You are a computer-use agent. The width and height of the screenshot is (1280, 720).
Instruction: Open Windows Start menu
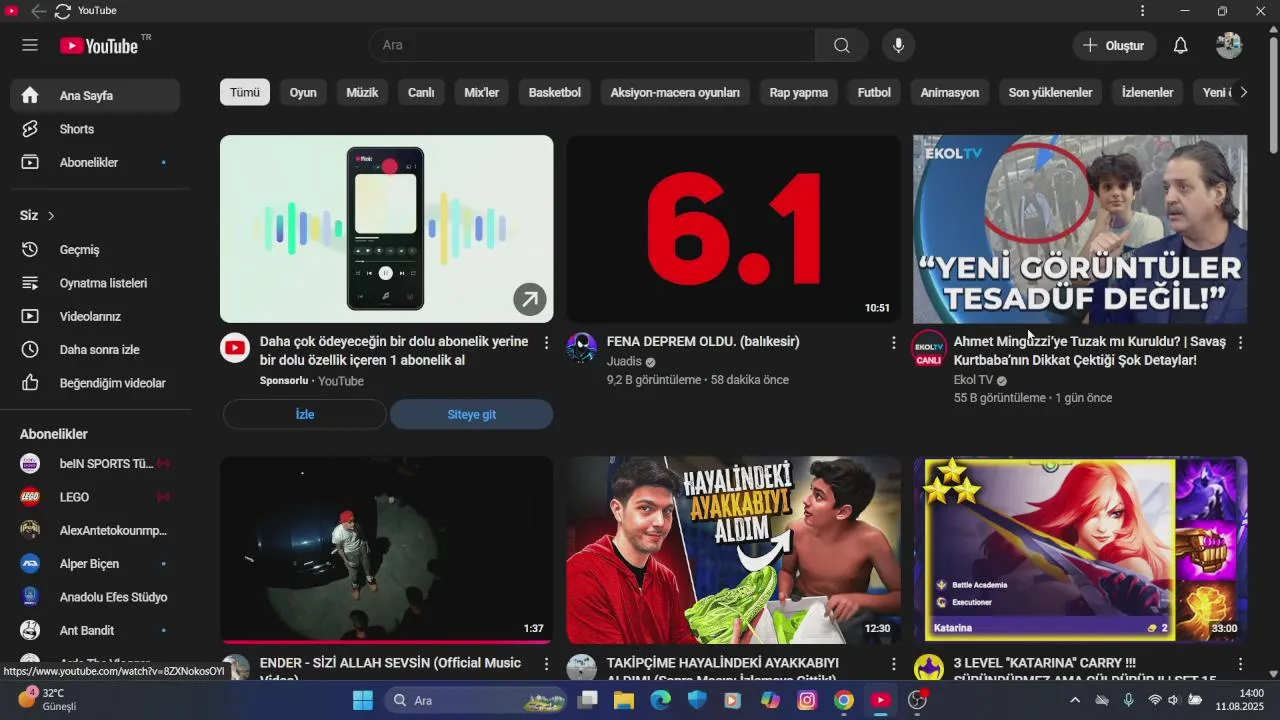tap(363, 700)
